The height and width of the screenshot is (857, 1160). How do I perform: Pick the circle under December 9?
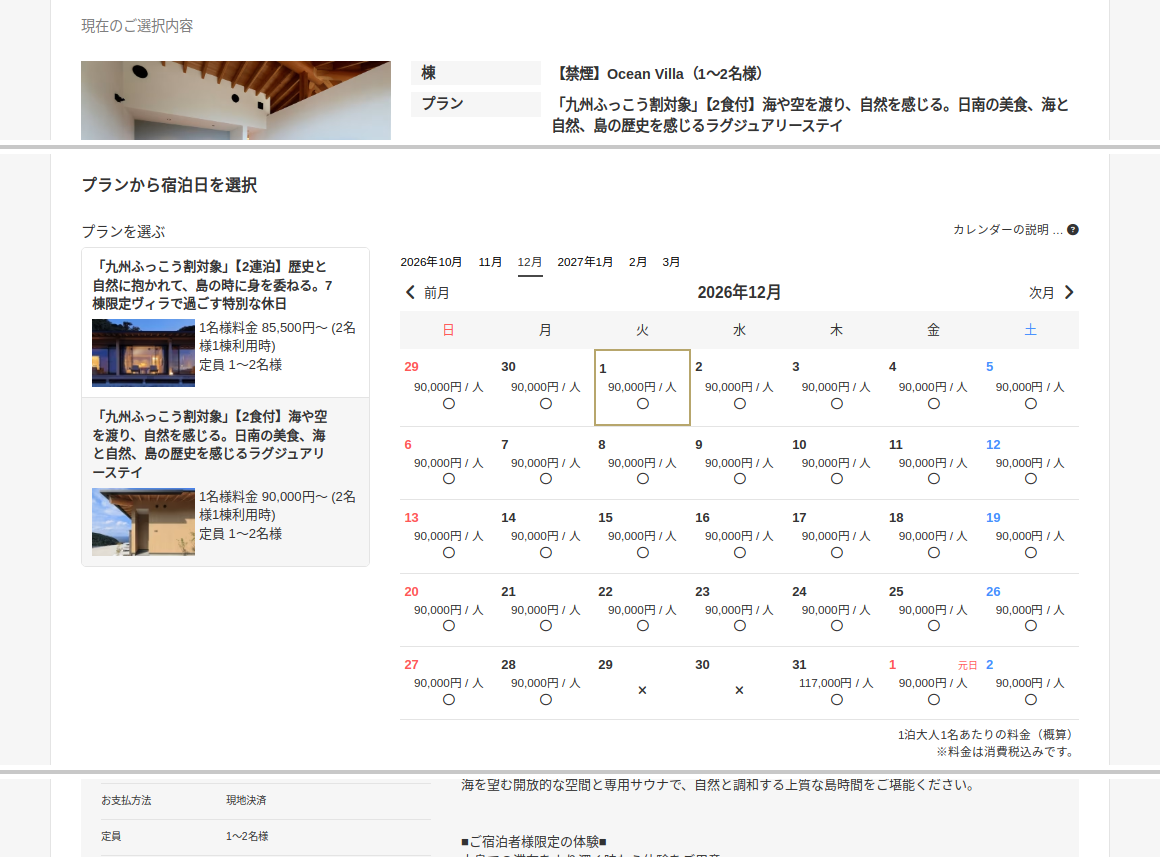(x=740, y=479)
